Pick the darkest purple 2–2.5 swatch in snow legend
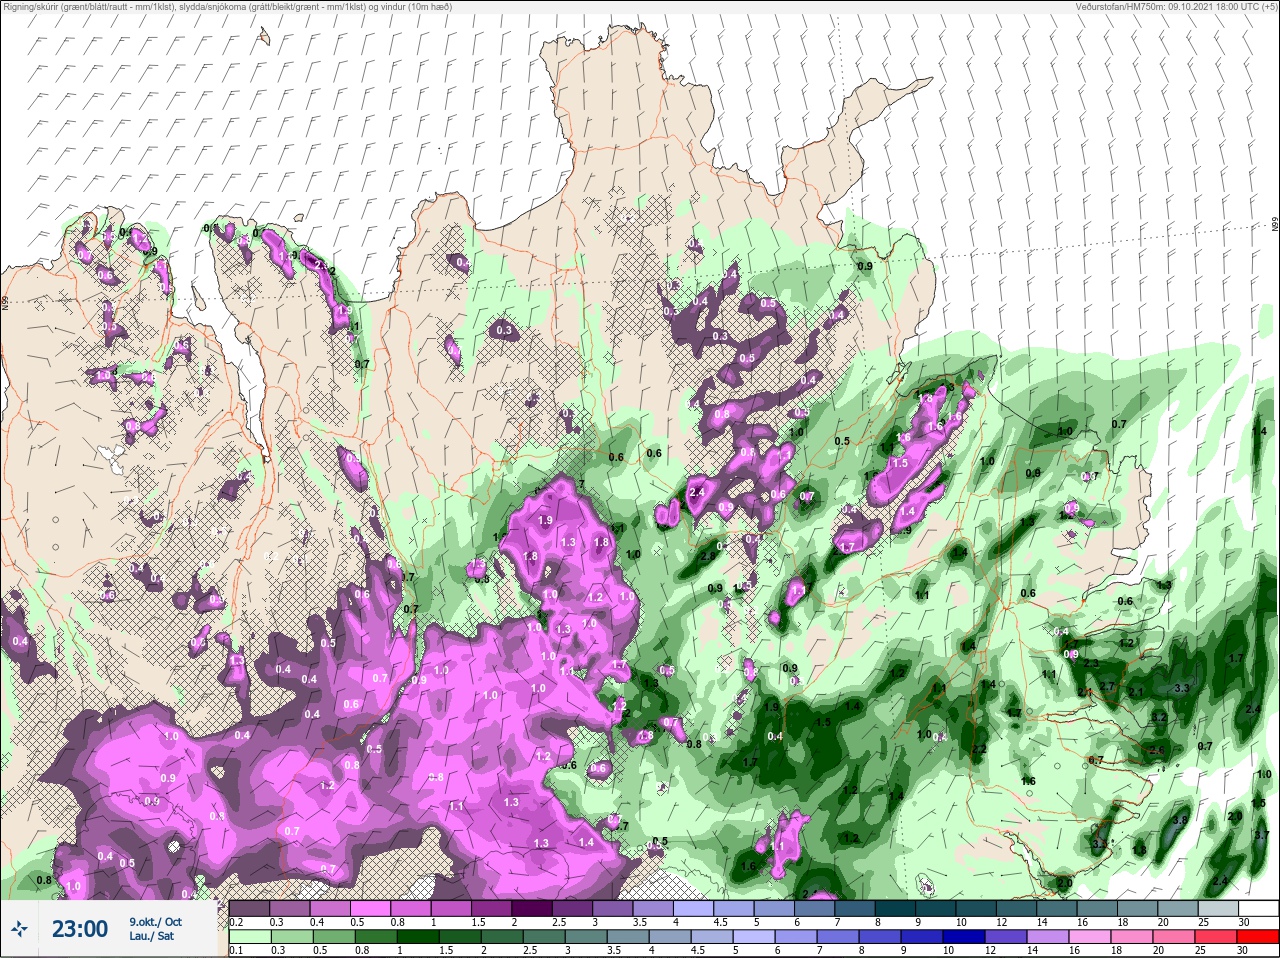 click(x=532, y=908)
